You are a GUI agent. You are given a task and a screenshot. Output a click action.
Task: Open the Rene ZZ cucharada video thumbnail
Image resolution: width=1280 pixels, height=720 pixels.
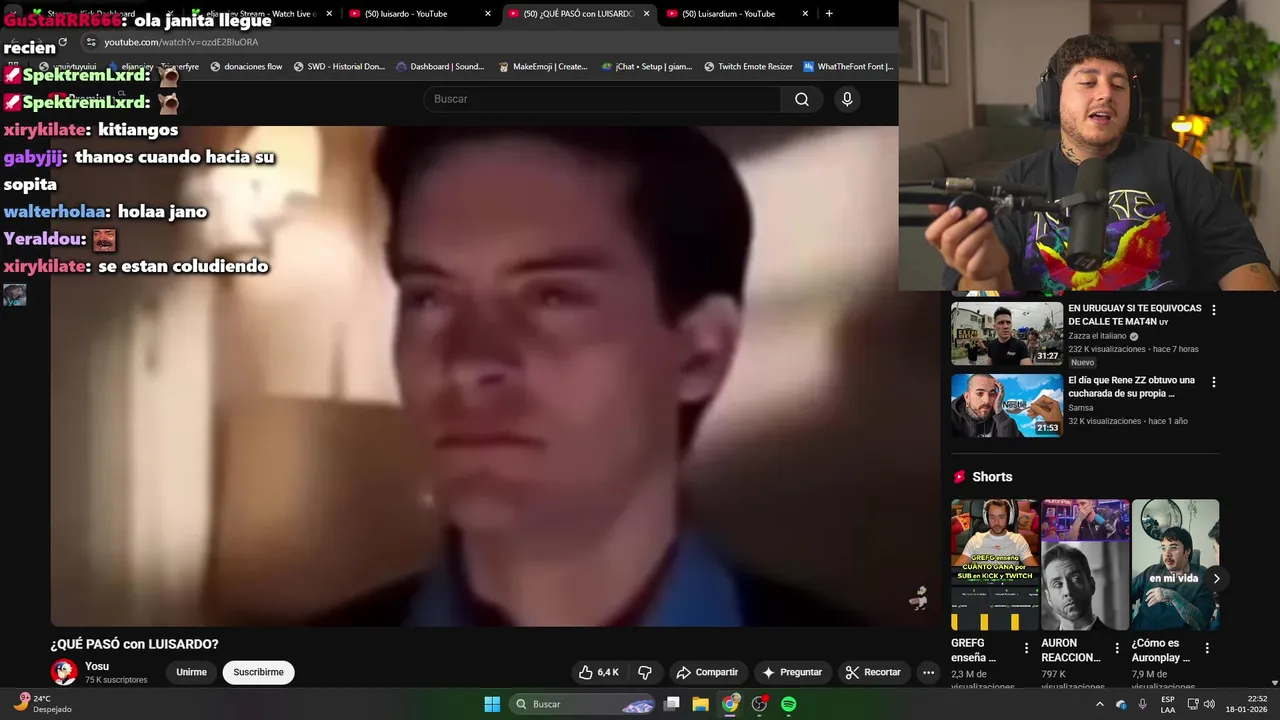1006,406
